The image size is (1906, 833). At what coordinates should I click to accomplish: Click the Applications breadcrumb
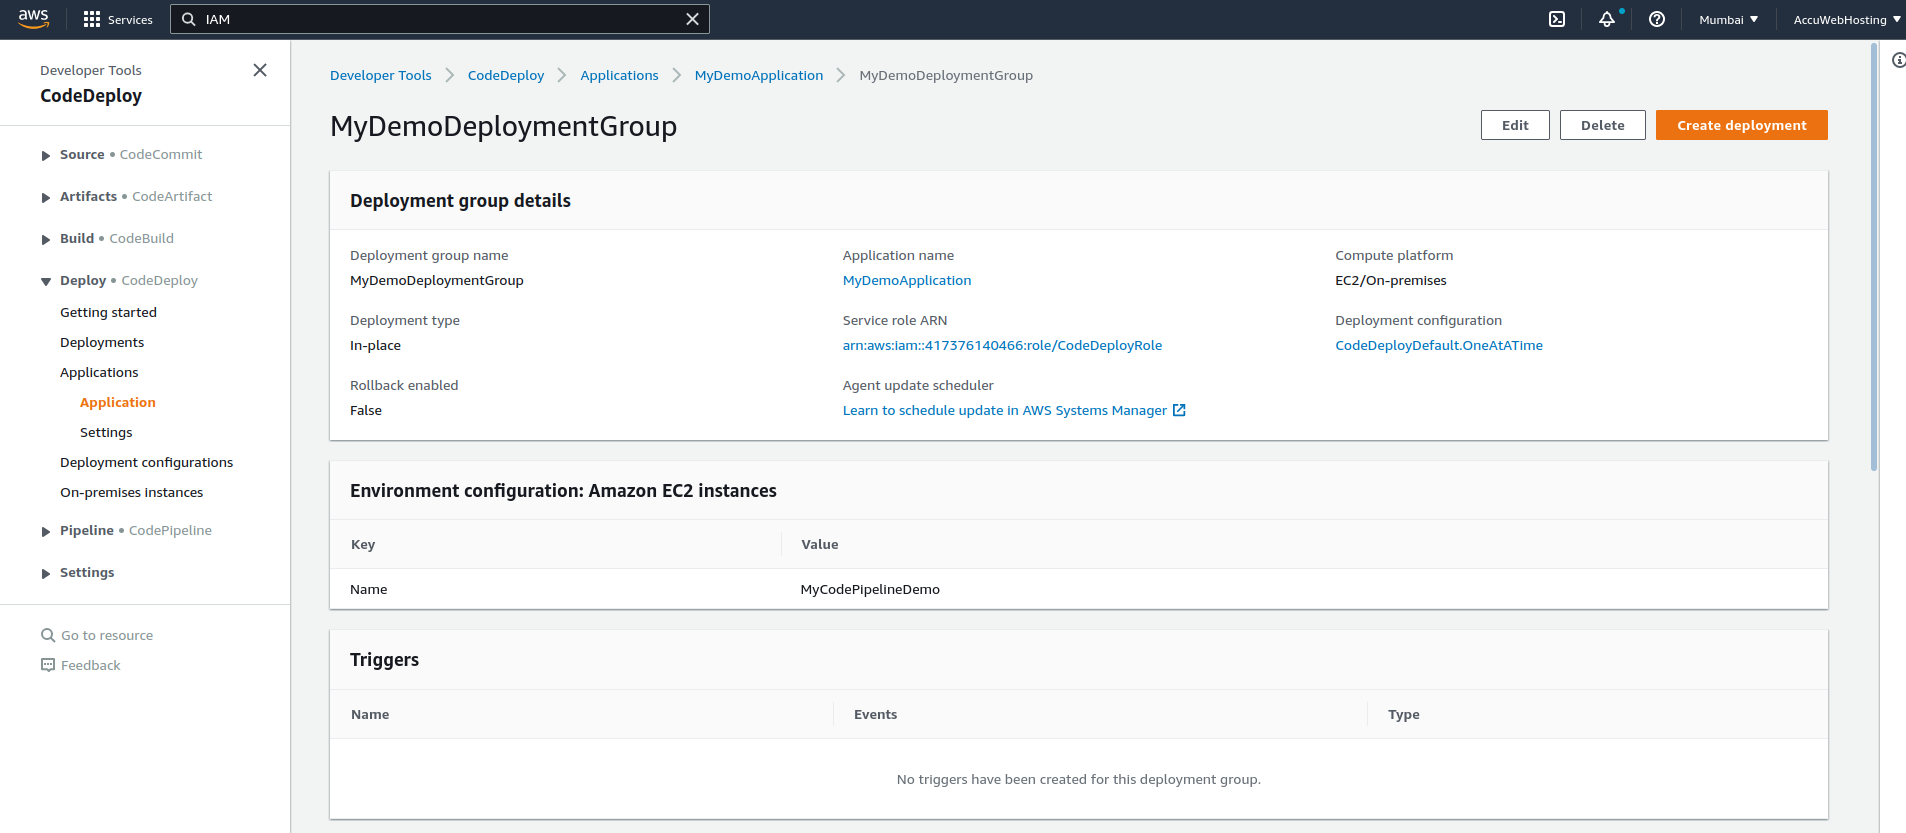click(x=619, y=75)
